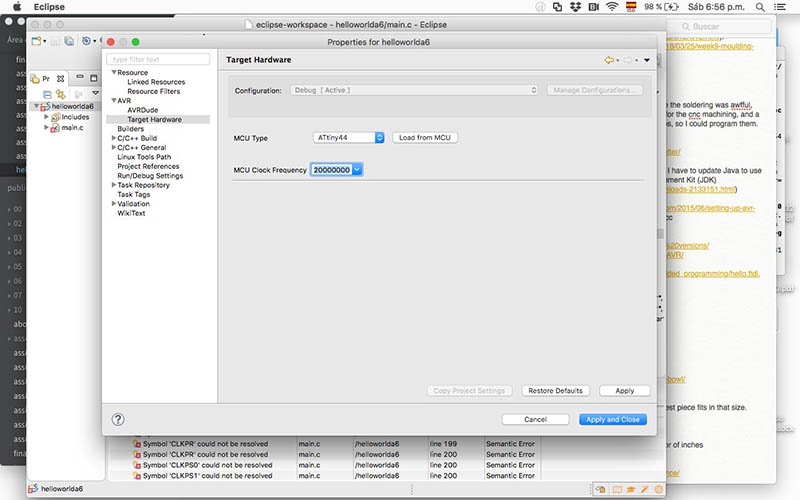Select WikiText page
This screenshot has height=500, width=800.
[131, 213]
